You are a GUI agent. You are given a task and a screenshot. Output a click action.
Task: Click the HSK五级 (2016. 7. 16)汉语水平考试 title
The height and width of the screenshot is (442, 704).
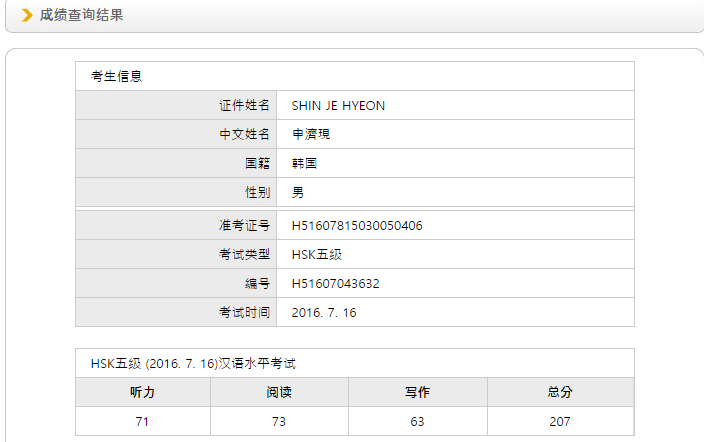tap(193, 363)
